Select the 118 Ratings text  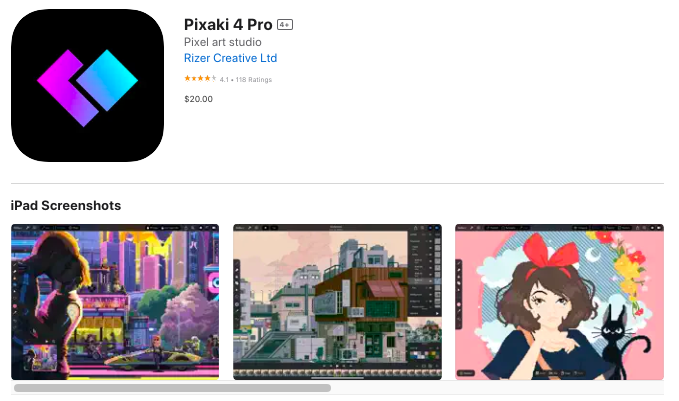point(254,80)
